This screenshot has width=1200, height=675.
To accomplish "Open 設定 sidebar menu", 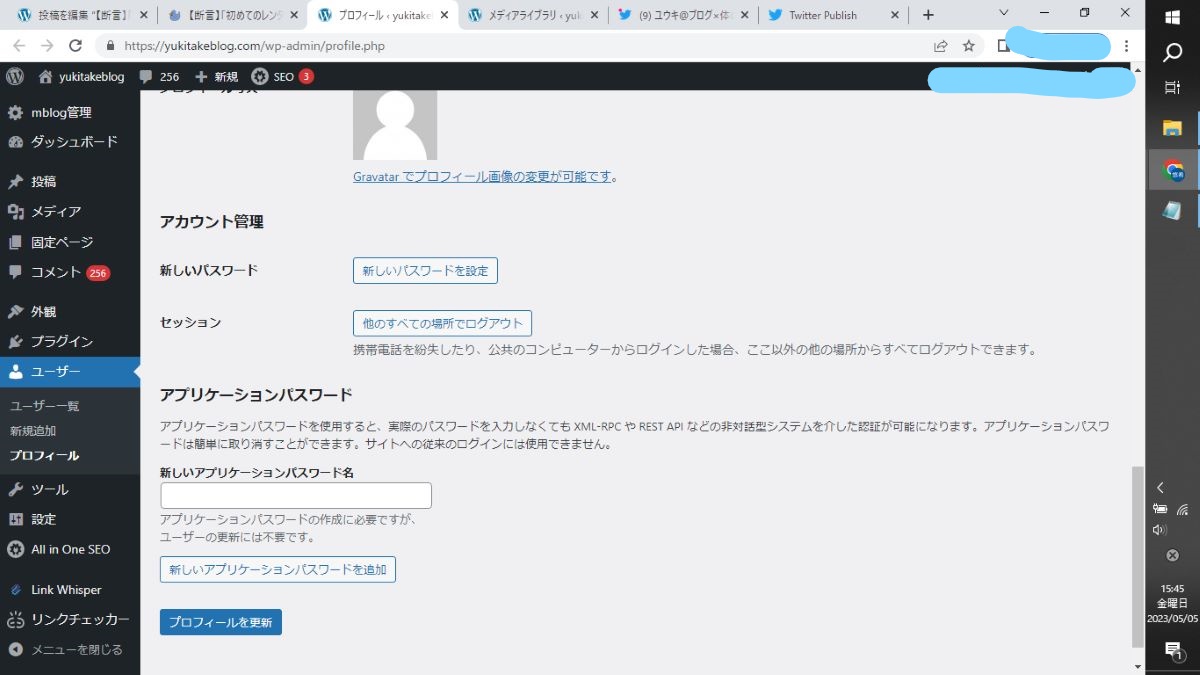I will pos(70,520).
